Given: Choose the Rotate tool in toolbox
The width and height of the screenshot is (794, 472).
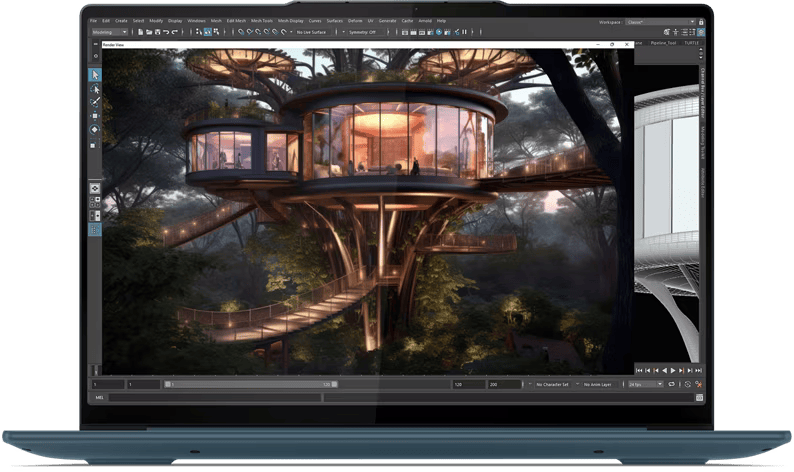Looking at the screenshot, I should (95, 129).
